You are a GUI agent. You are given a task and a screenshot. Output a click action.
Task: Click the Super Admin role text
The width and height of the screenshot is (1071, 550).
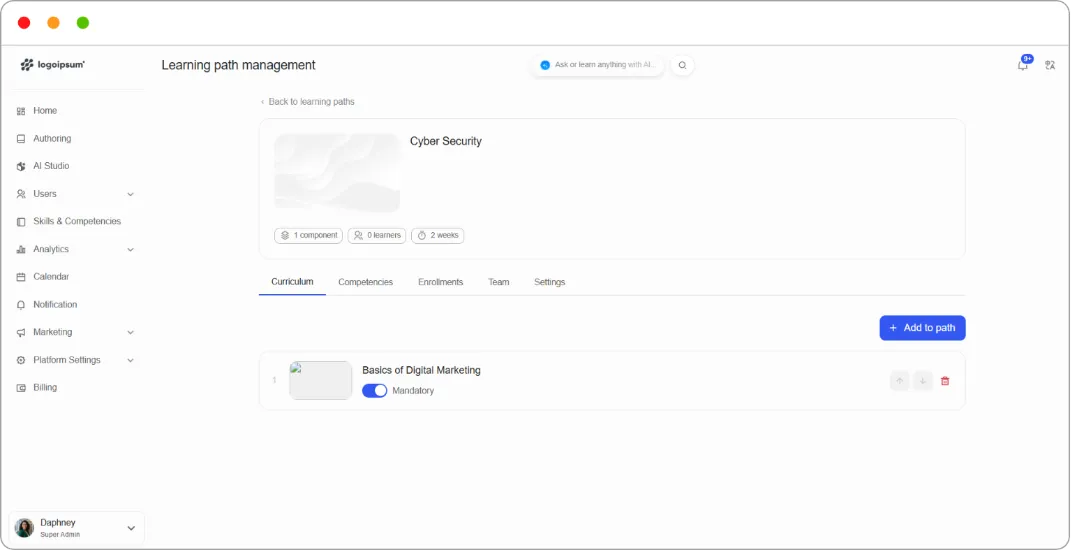(60, 535)
